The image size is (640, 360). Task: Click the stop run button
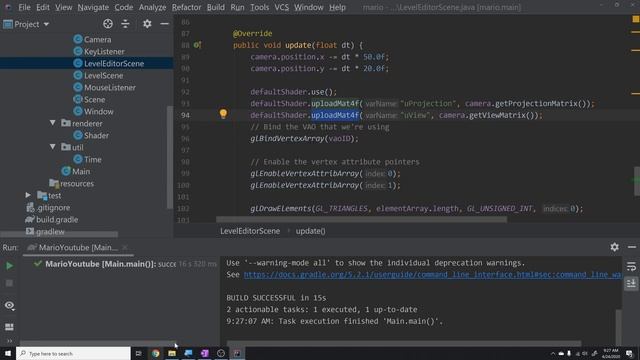9,283
